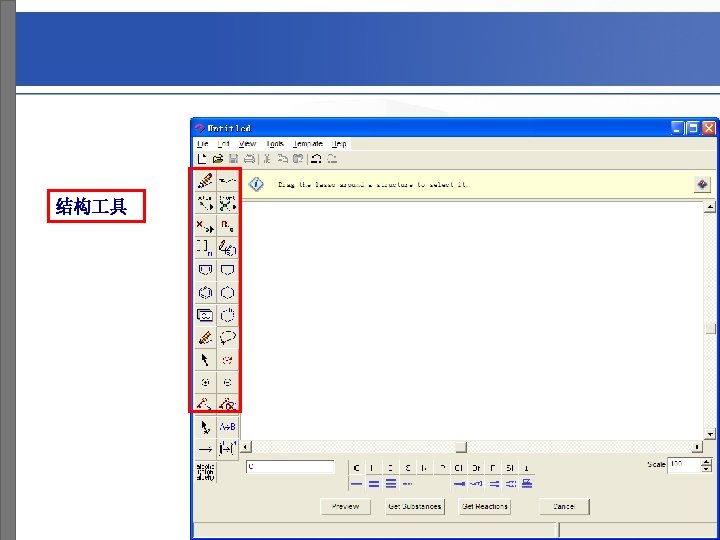The height and width of the screenshot is (540, 720).
Task: Select the double bond type
Action: coord(373,484)
